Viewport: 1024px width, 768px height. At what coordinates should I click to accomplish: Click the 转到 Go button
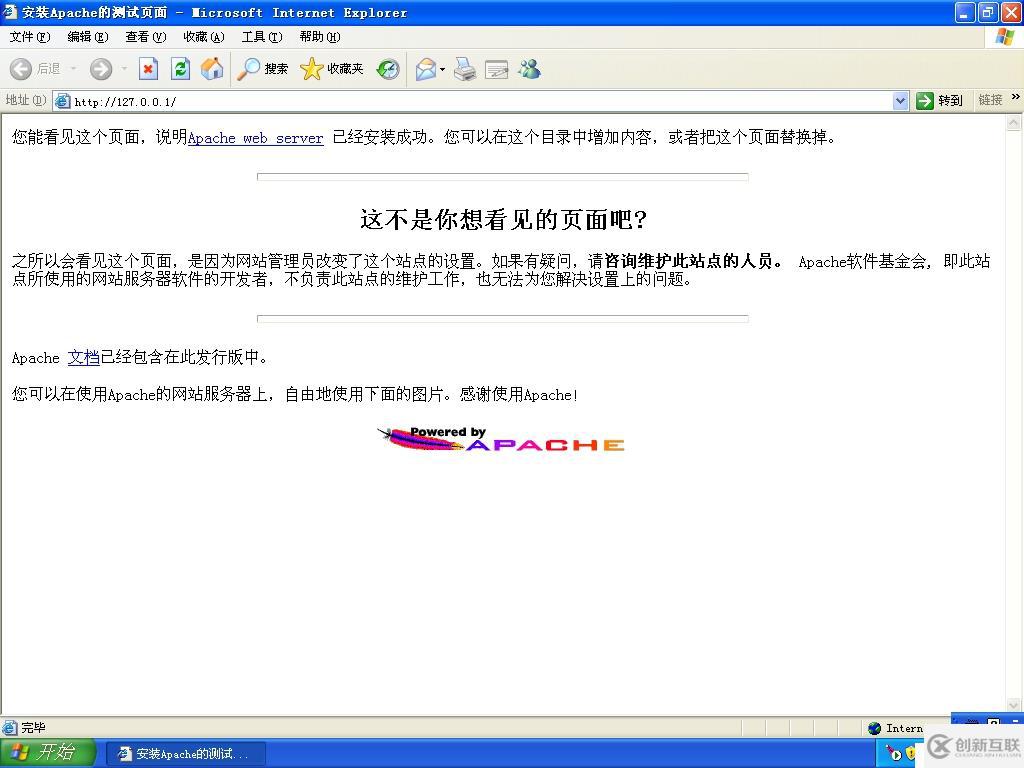pos(940,101)
